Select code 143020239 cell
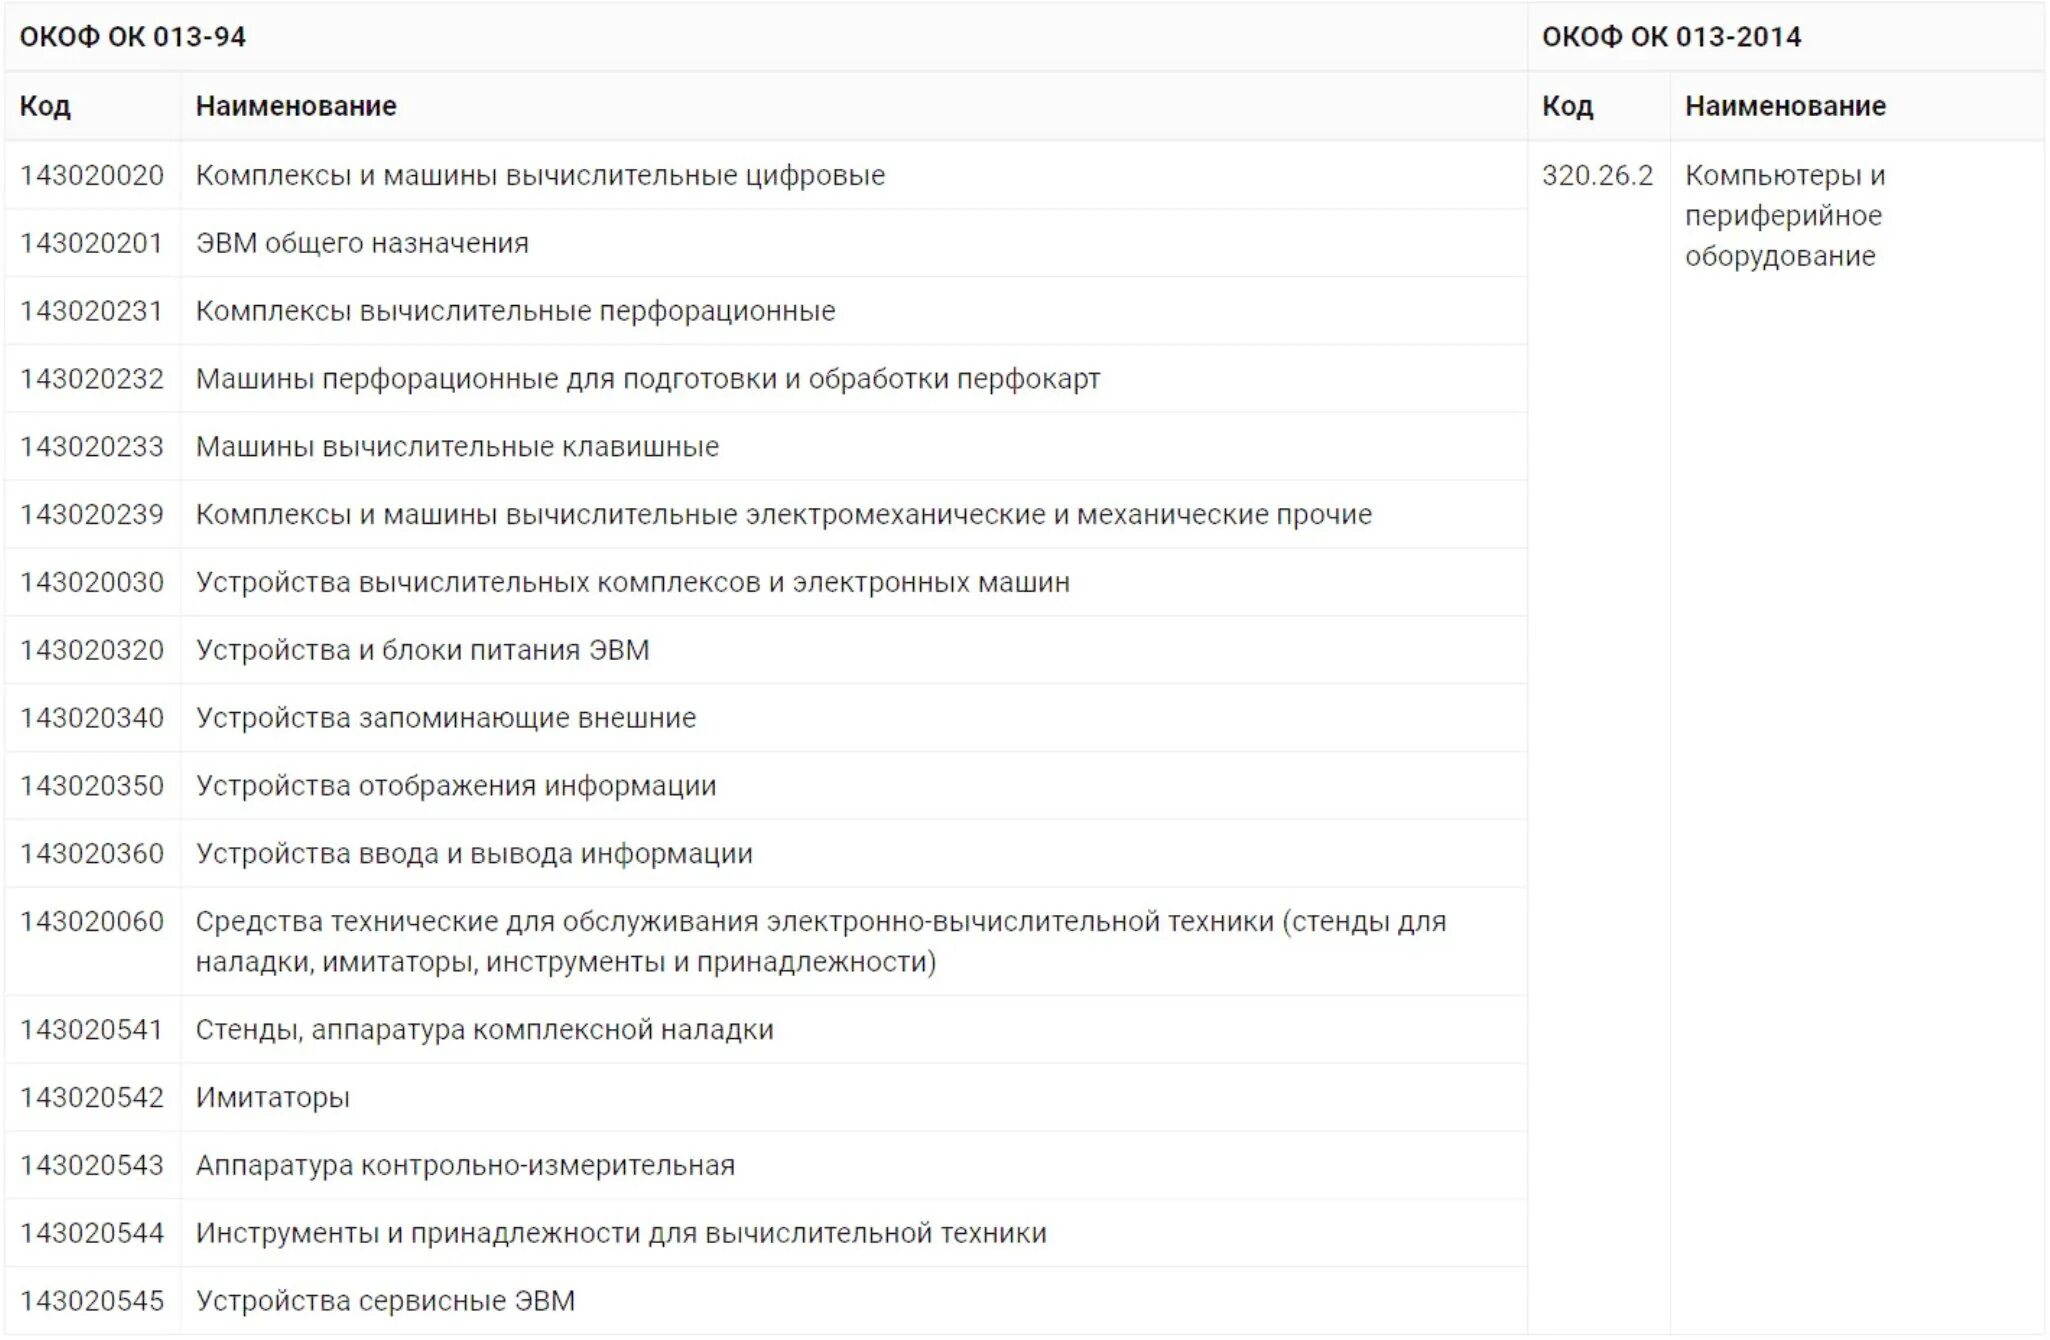This screenshot has height=1340, width=2050. tap(92, 514)
